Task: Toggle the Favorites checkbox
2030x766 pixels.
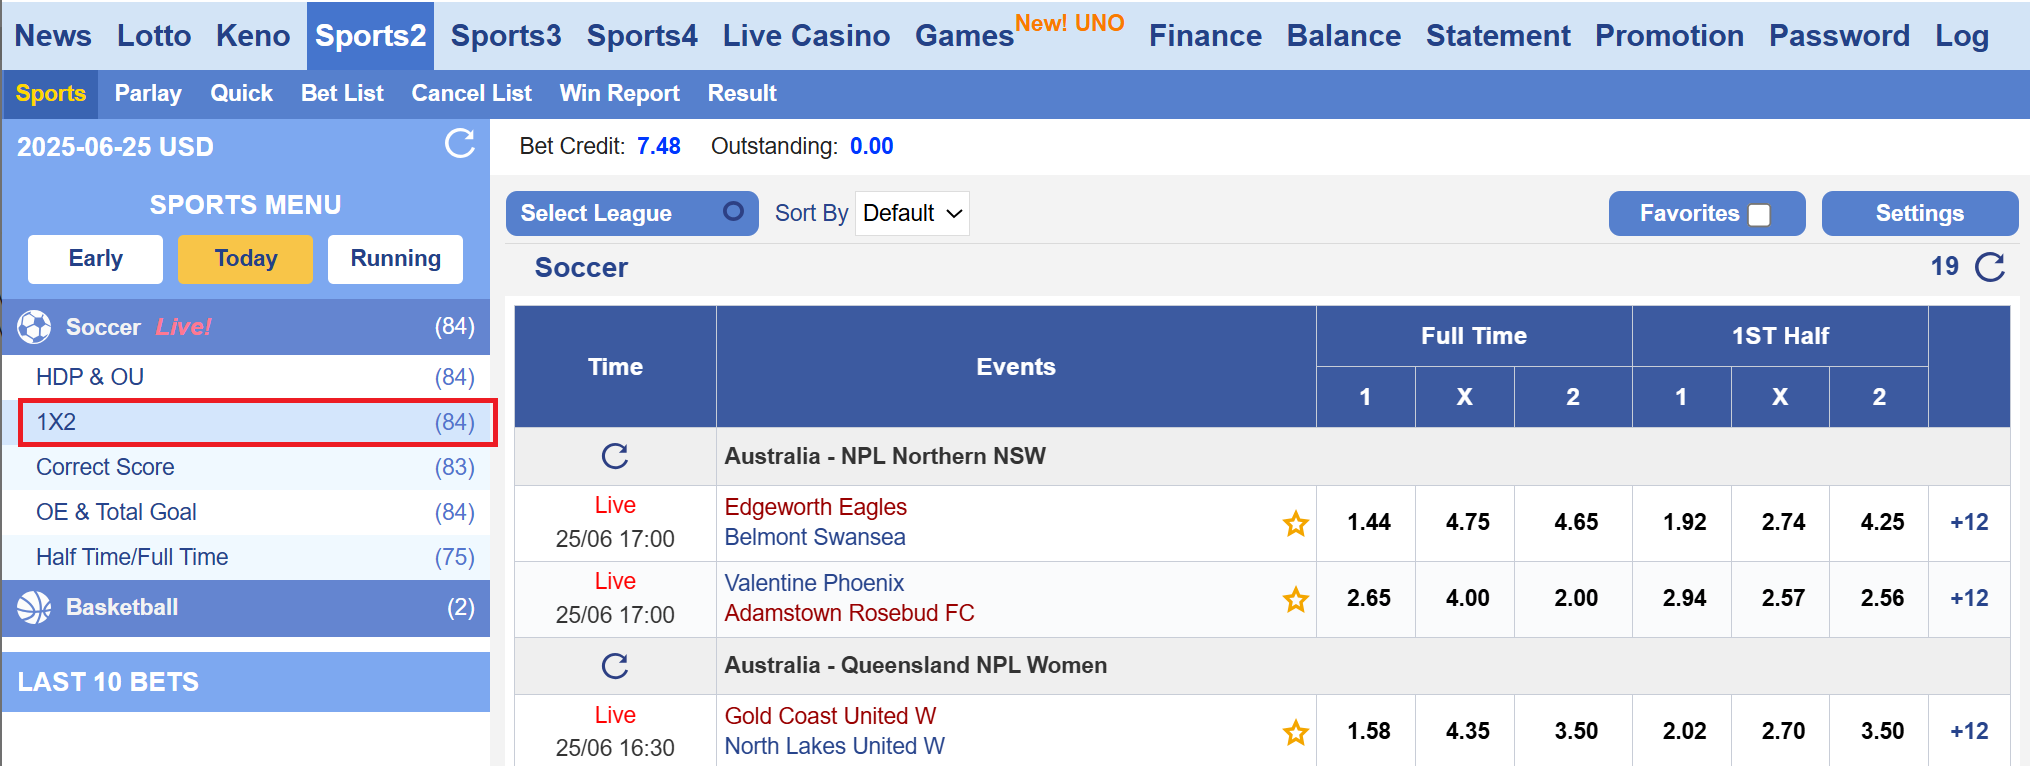Action: (x=1759, y=215)
